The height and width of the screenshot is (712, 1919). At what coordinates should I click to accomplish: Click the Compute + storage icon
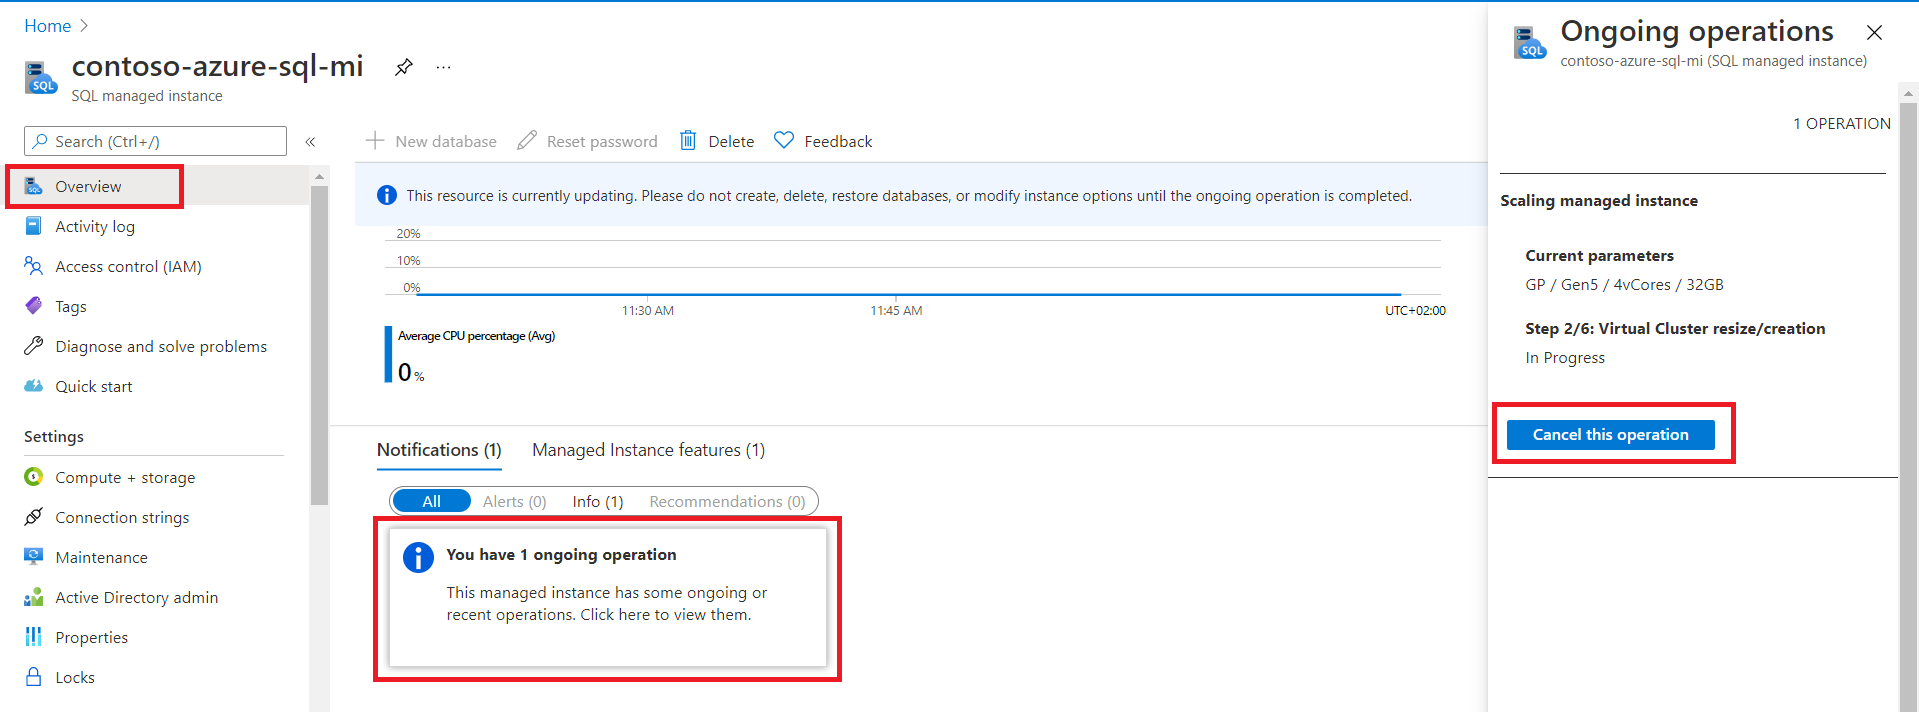click(x=33, y=477)
